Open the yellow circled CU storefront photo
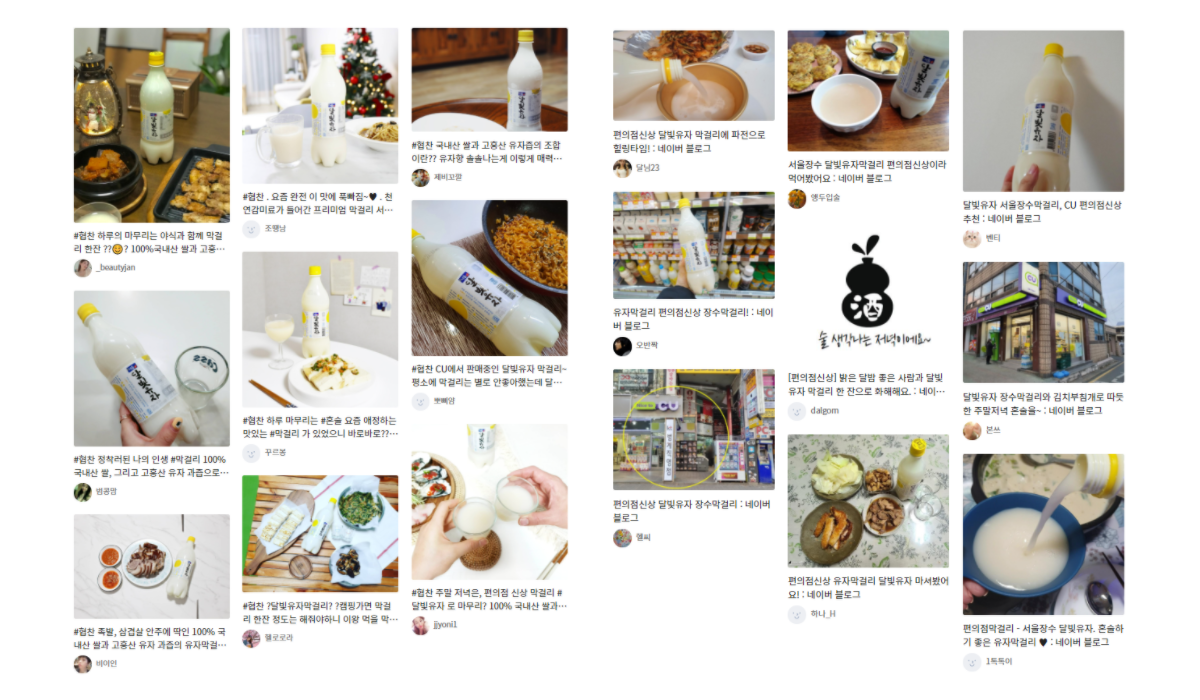Viewport: 1200px width, 700px height. [694, 429]
